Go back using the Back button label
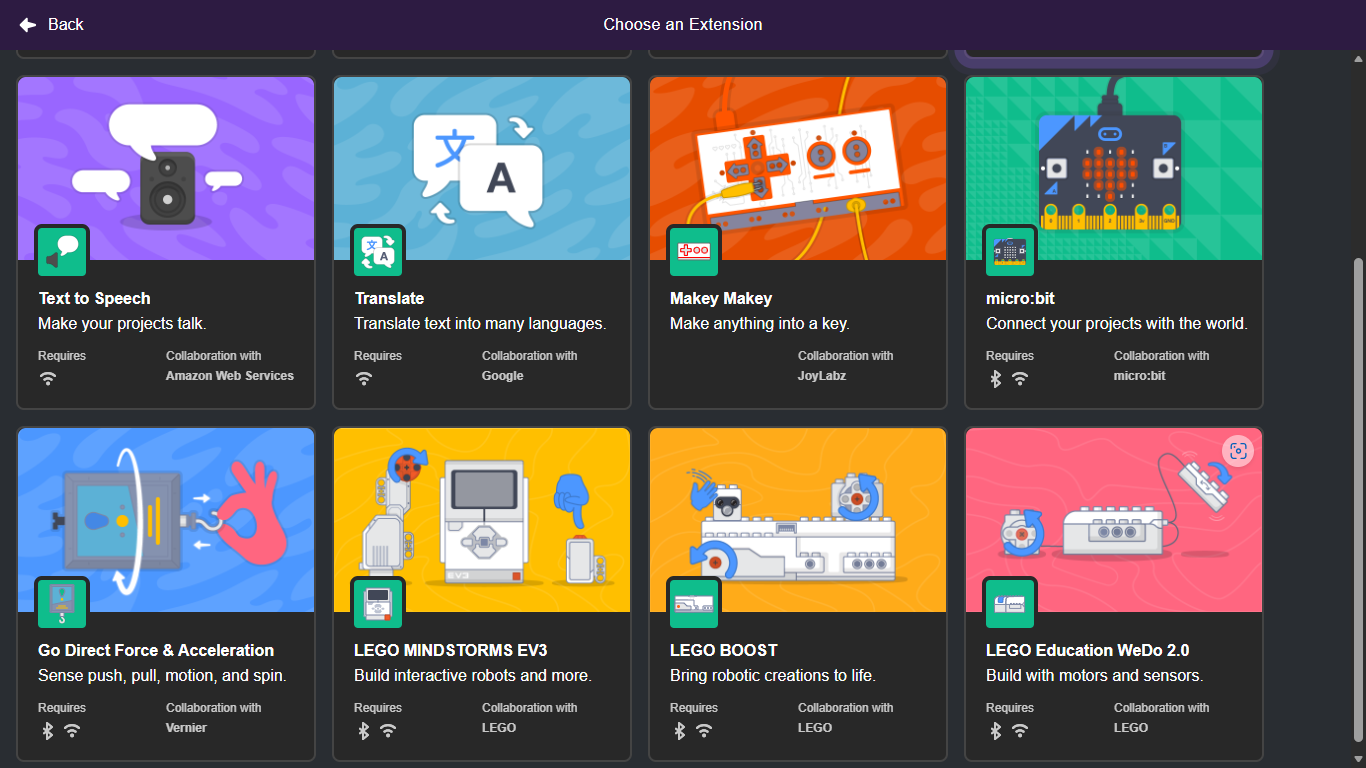The width and height of the screenshot is (1366, 768). 66,25
